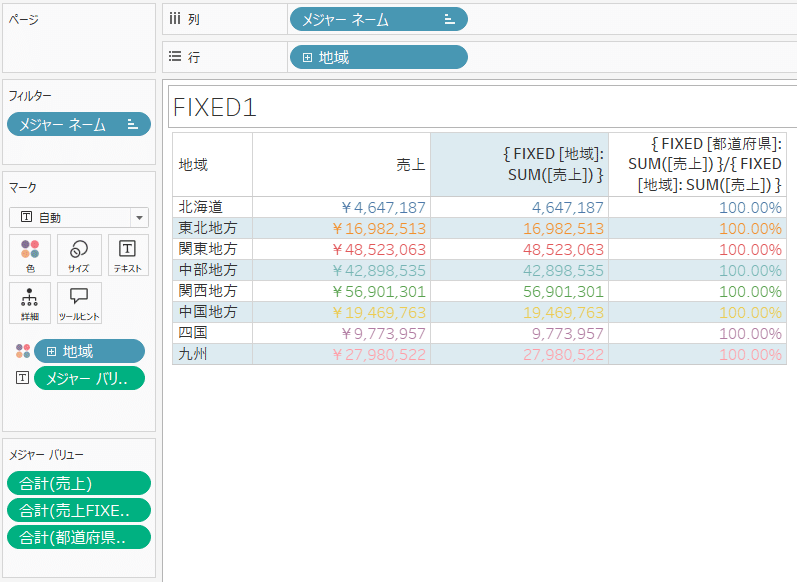The width and height of the screenshot is (797, 582).
Task: Click the rows (行) shelf icon
Action: click(x=175, y=56)
